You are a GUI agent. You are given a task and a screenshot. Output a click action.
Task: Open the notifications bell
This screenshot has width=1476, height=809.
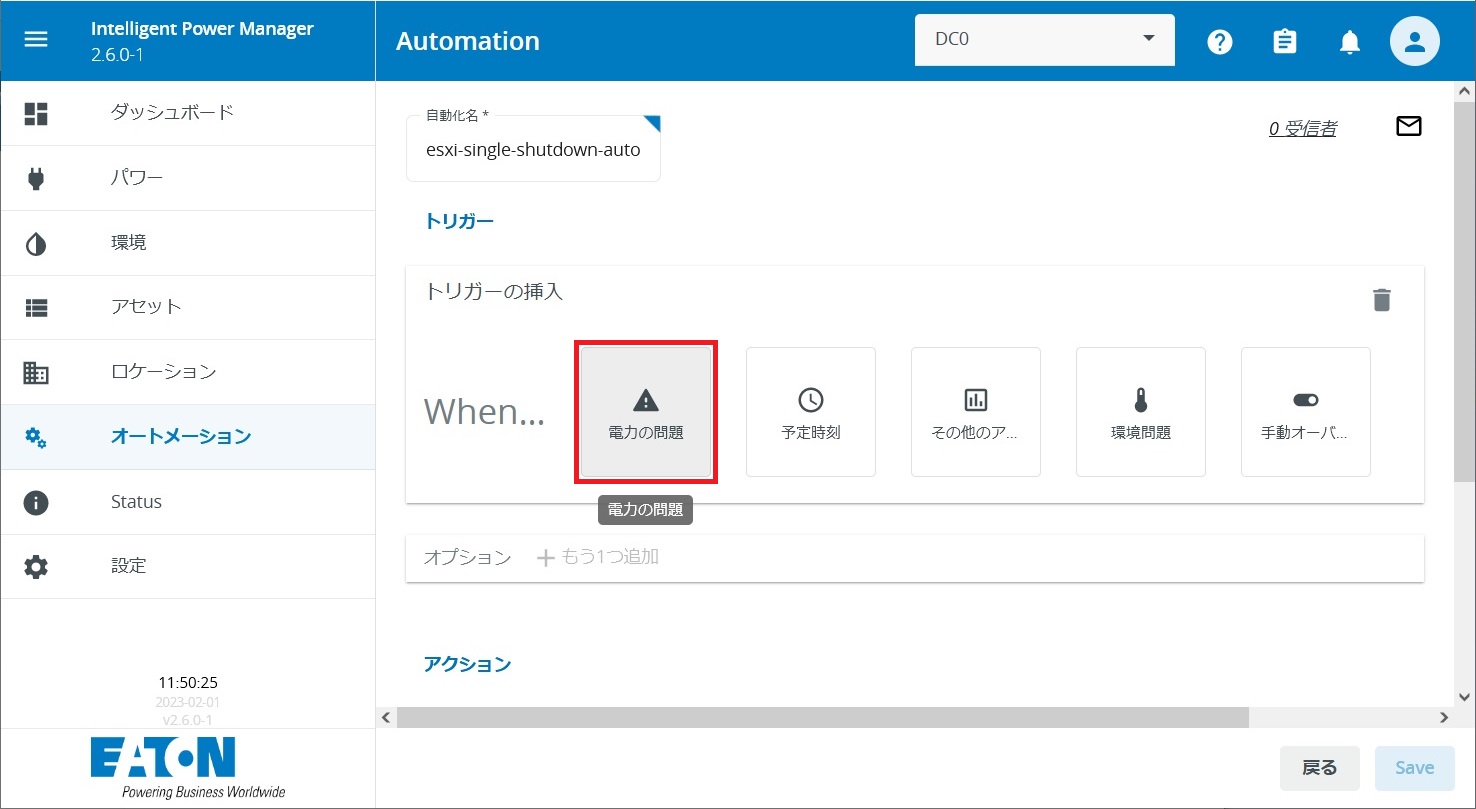(1349, 41)
